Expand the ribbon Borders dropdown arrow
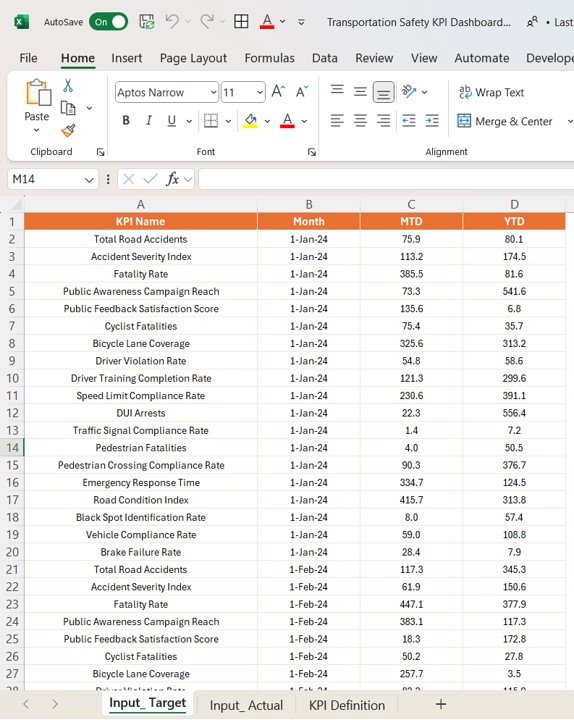The width and height of the screenshot is (574, 720). (x=228, y=121)
